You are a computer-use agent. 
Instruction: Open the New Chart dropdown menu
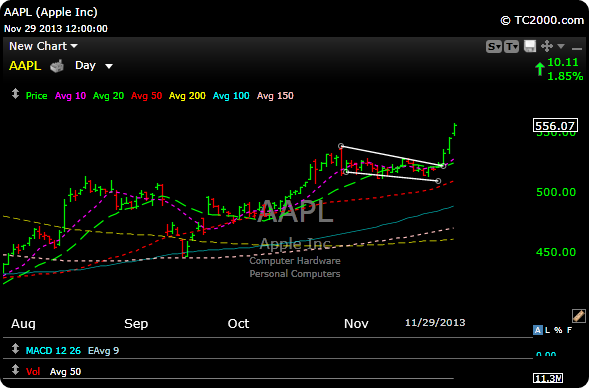coord(43,46)
